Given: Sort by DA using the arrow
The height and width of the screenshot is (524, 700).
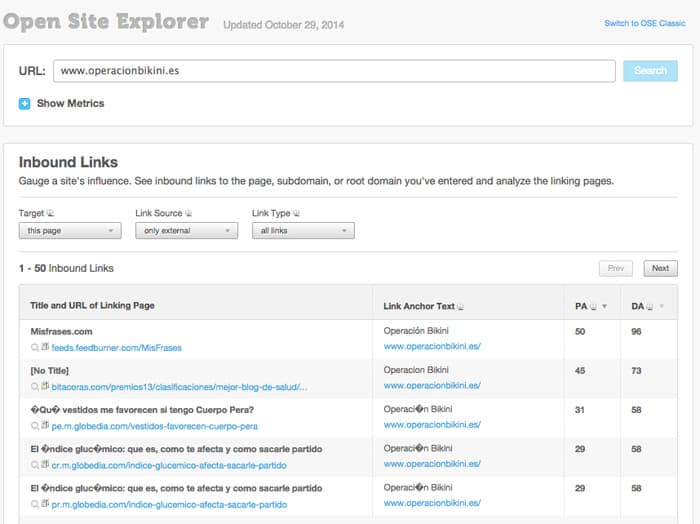Looking at the screenshot, I should tap(662, 306).
